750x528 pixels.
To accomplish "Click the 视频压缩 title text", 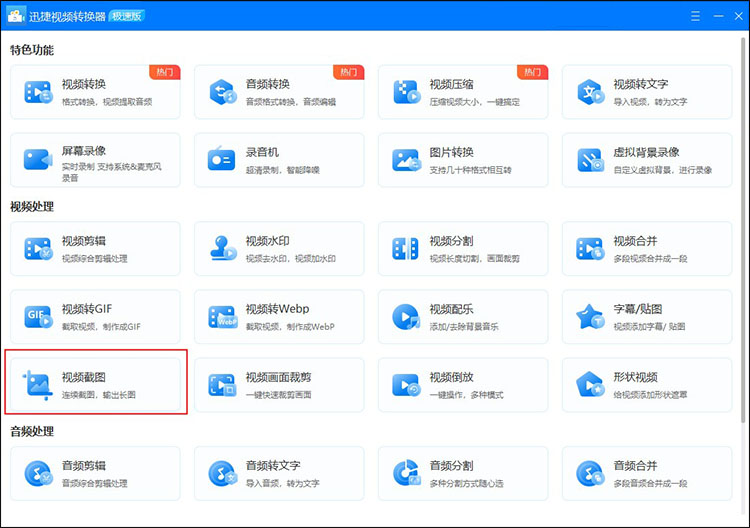I will click(x=452, y=84).
